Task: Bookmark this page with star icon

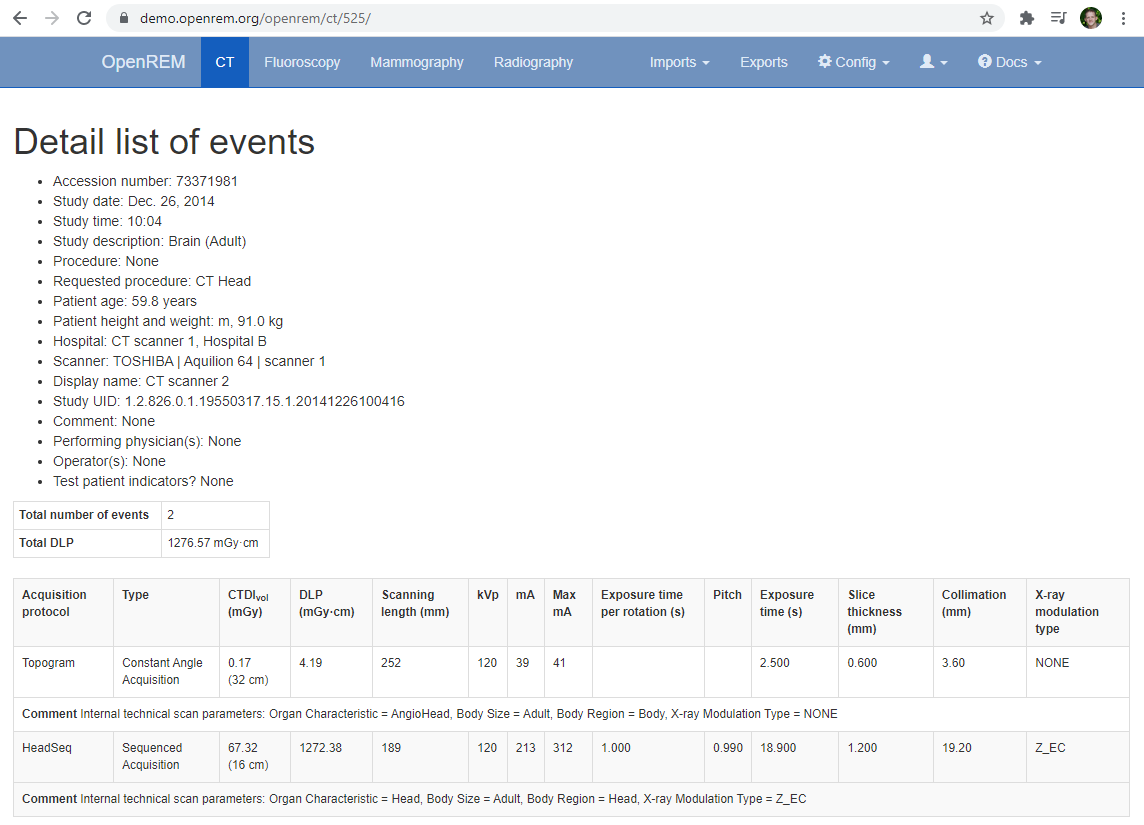Action: point(987,18)
